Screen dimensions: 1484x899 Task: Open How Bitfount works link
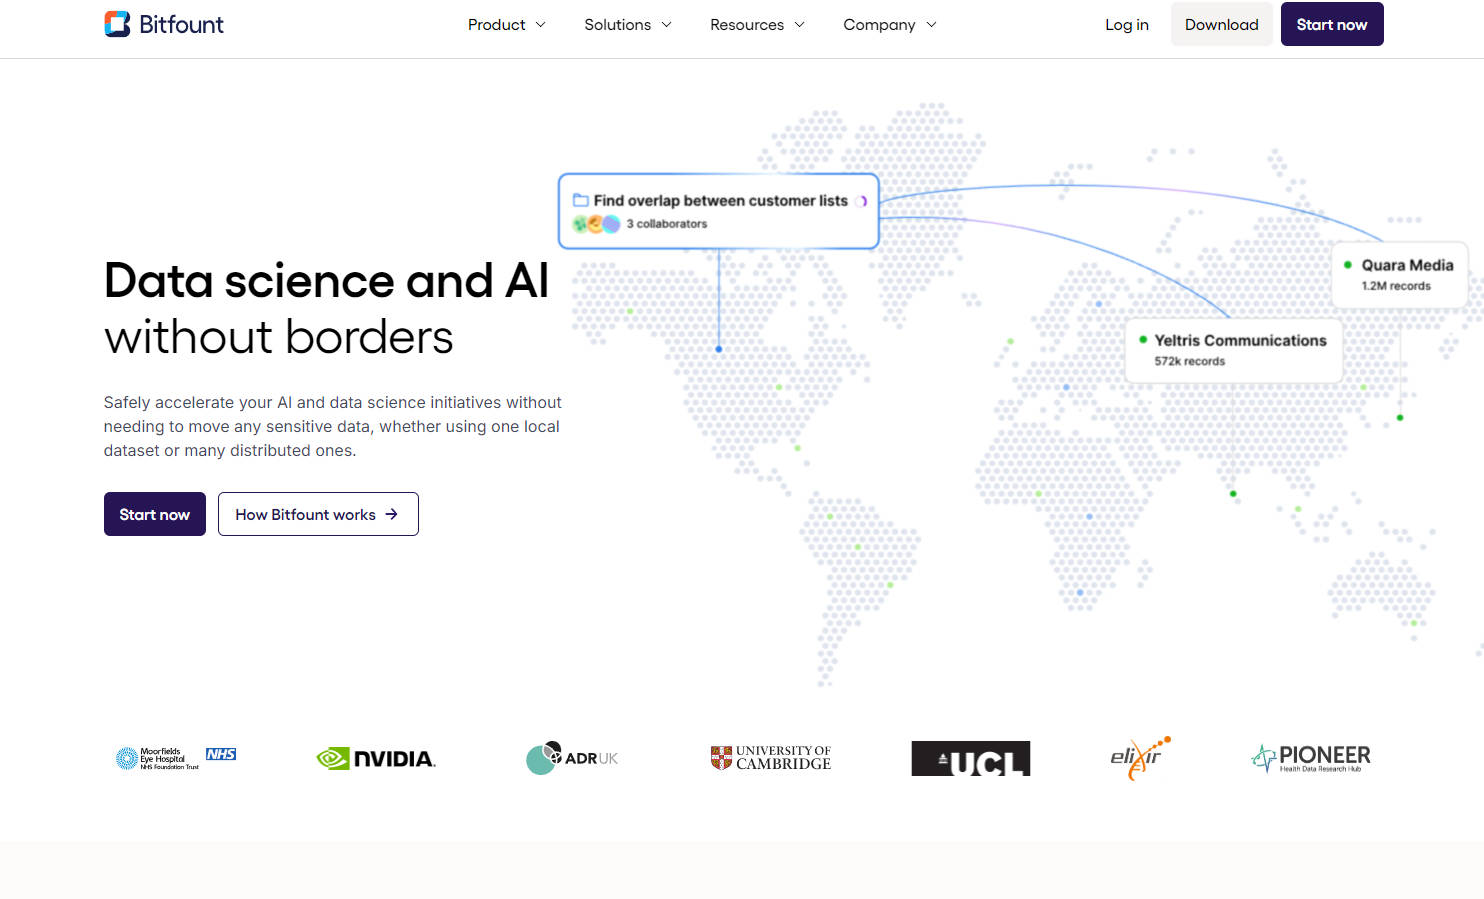[318, 514]
